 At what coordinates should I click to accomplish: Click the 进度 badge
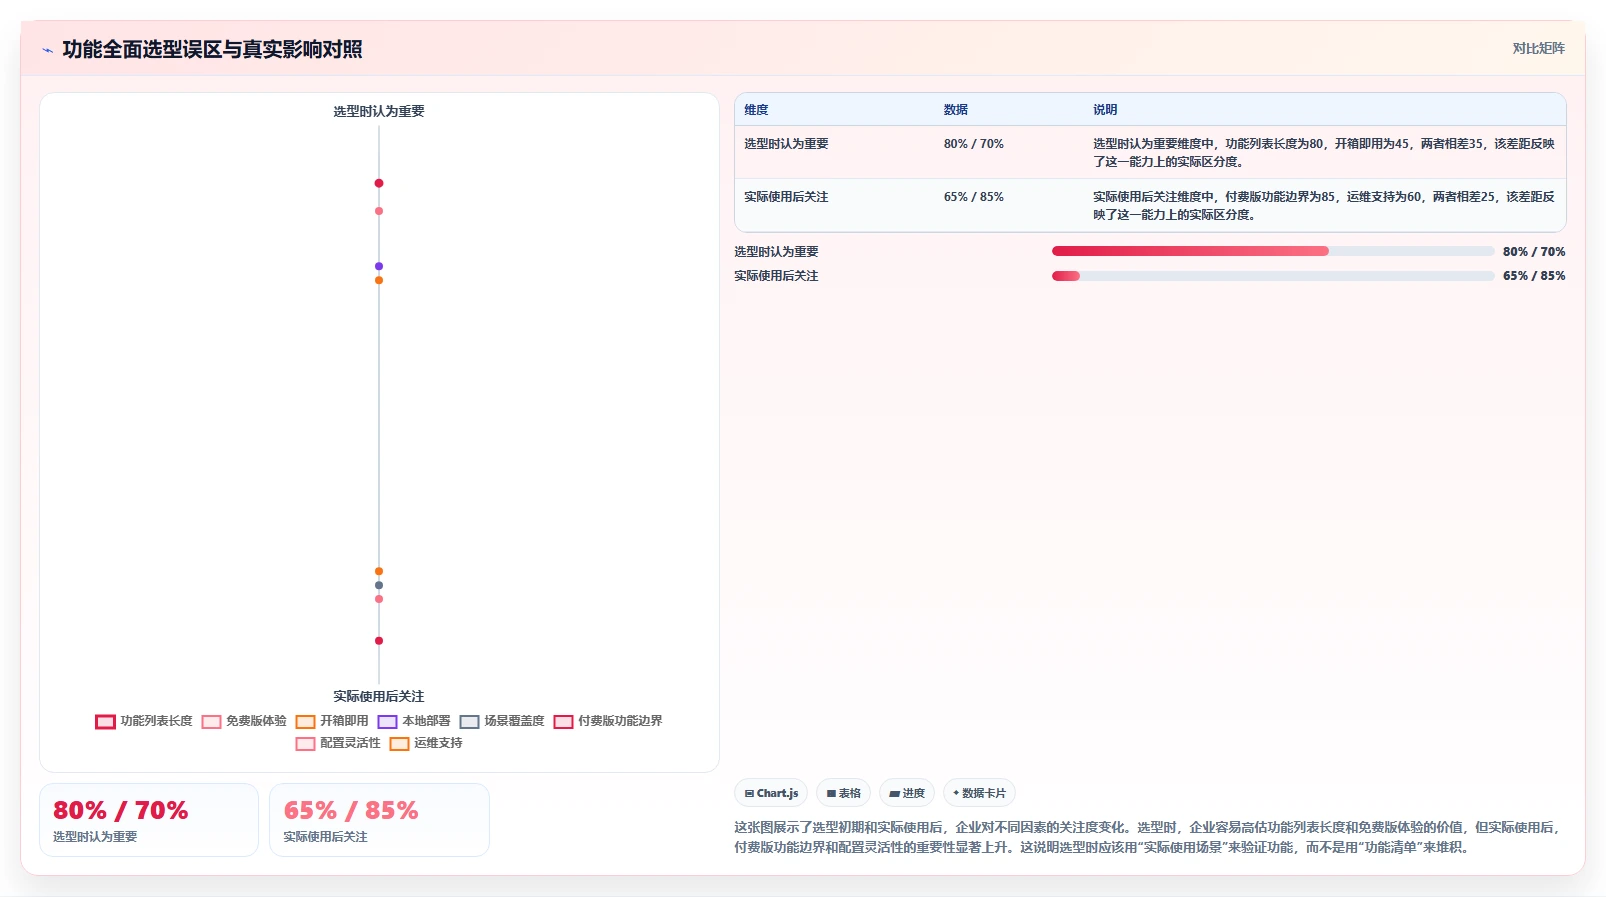pos(907,793)
